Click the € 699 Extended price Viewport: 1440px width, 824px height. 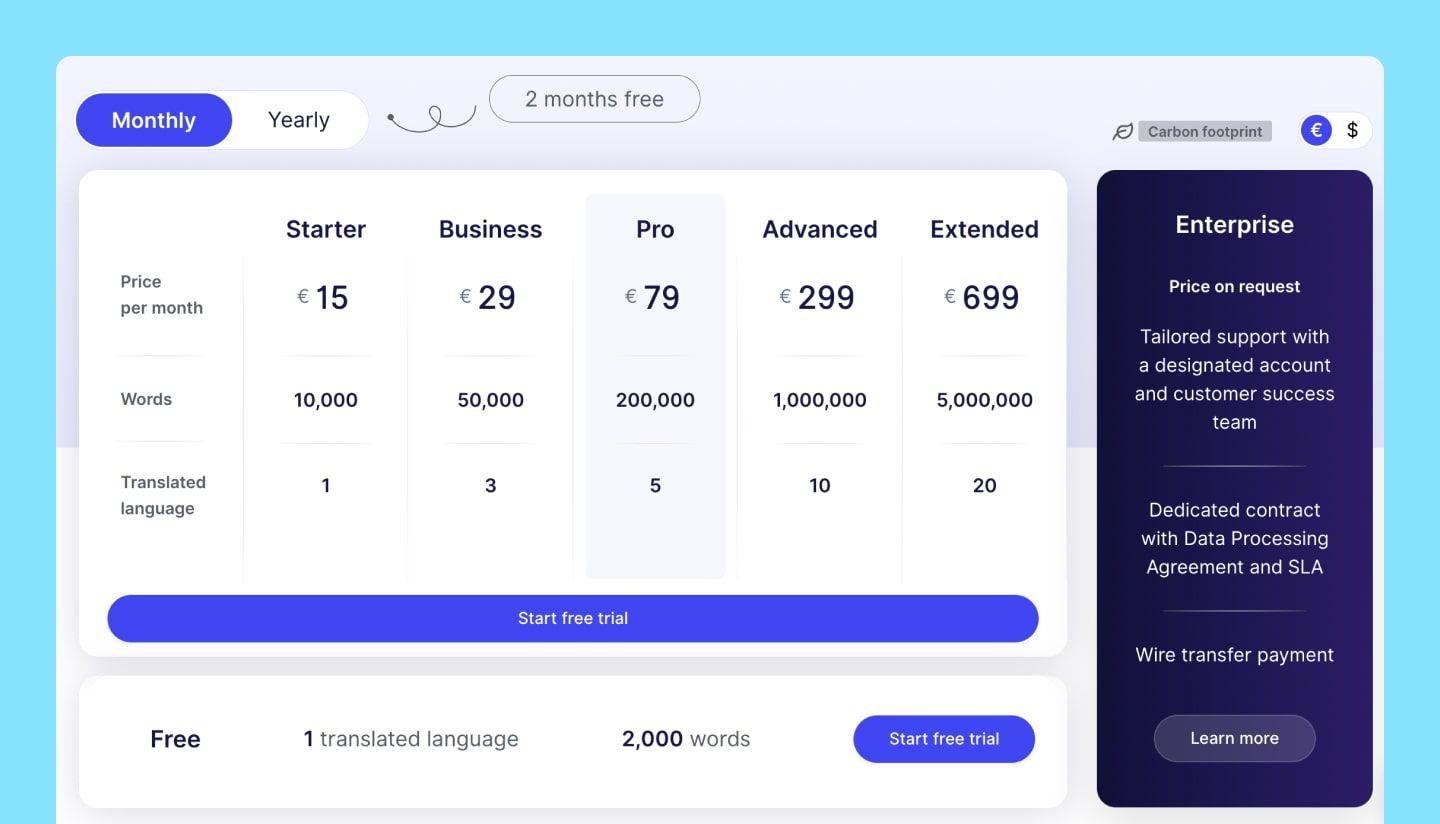(x=982, y=297)
